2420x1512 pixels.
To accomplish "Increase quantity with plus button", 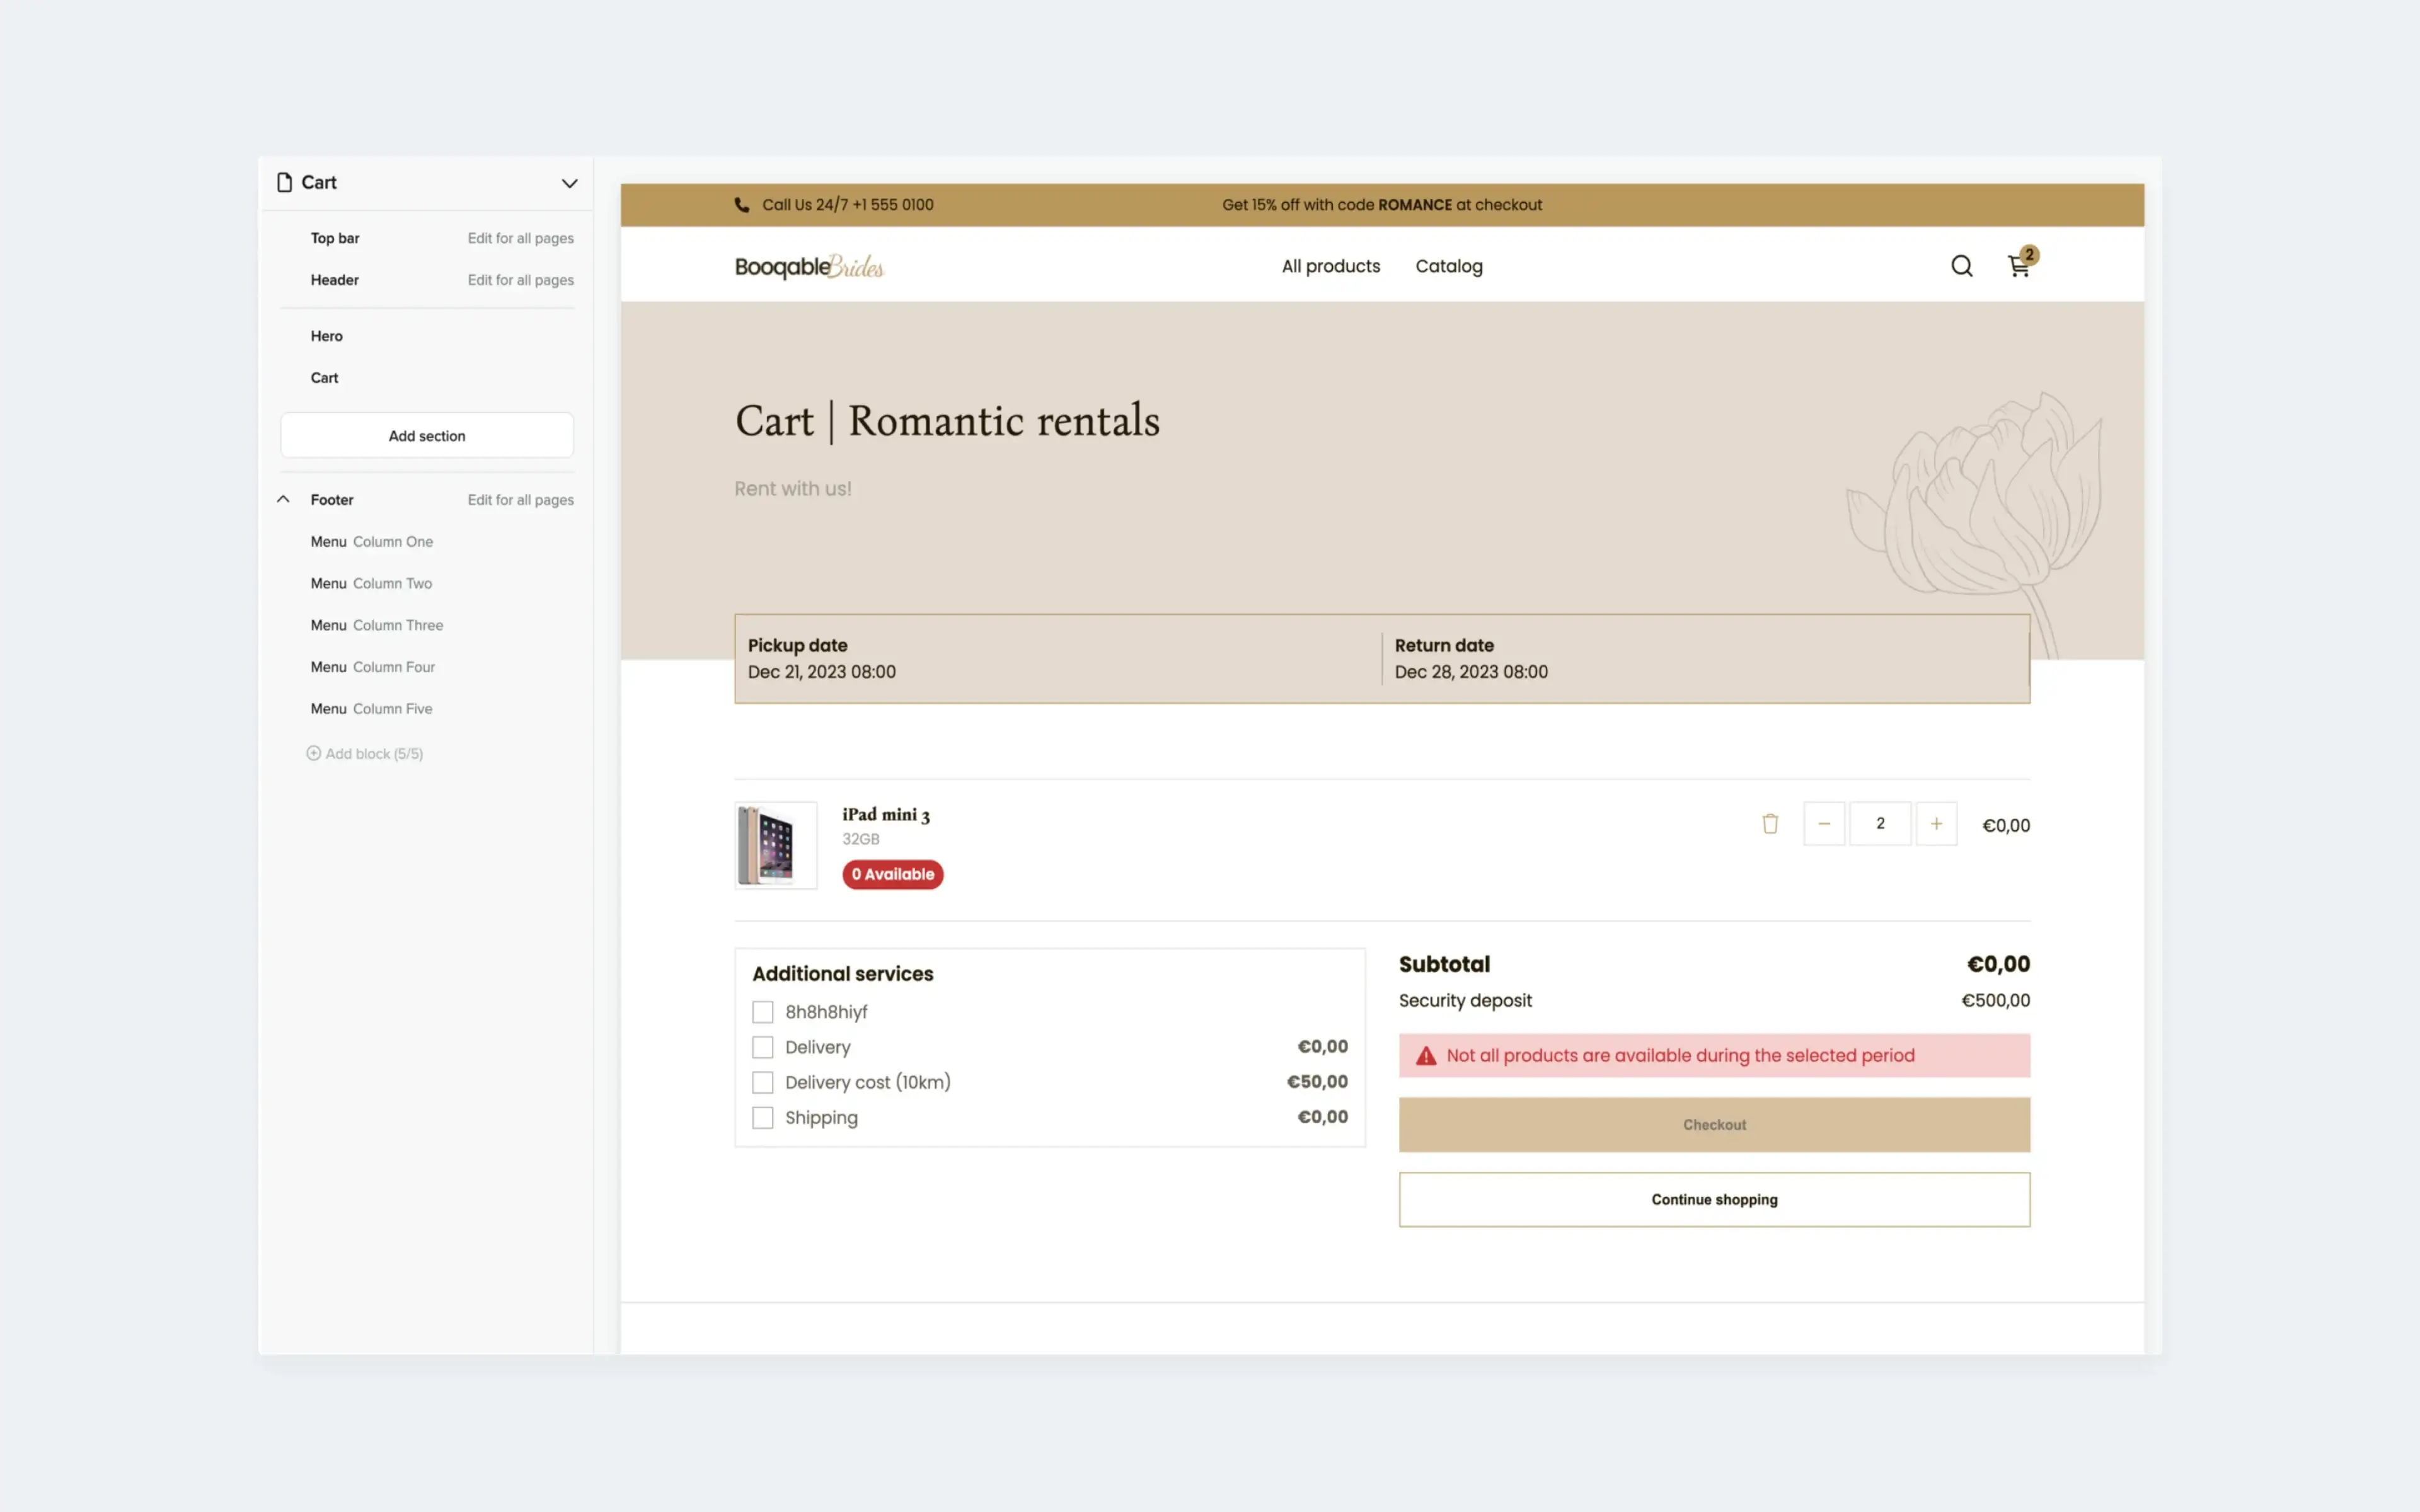I will pyautogui.click(x=1936, y=824).
